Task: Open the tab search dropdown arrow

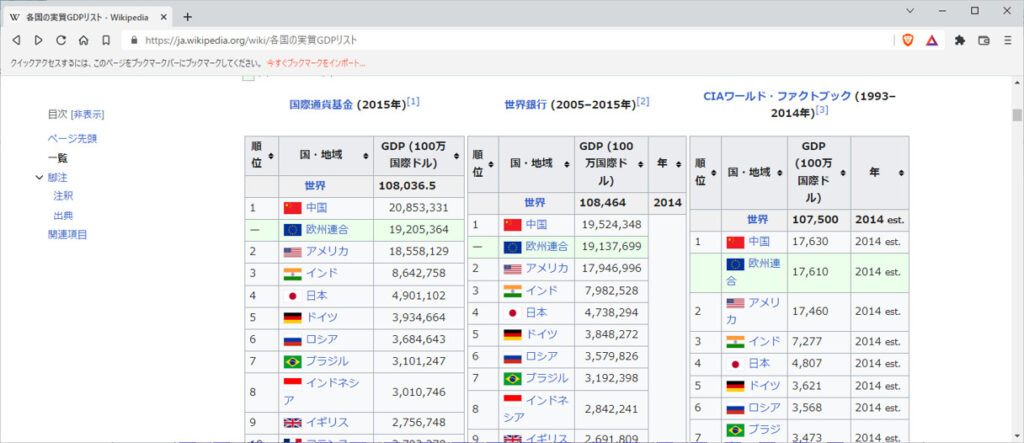Action: [x=910, y=10]
